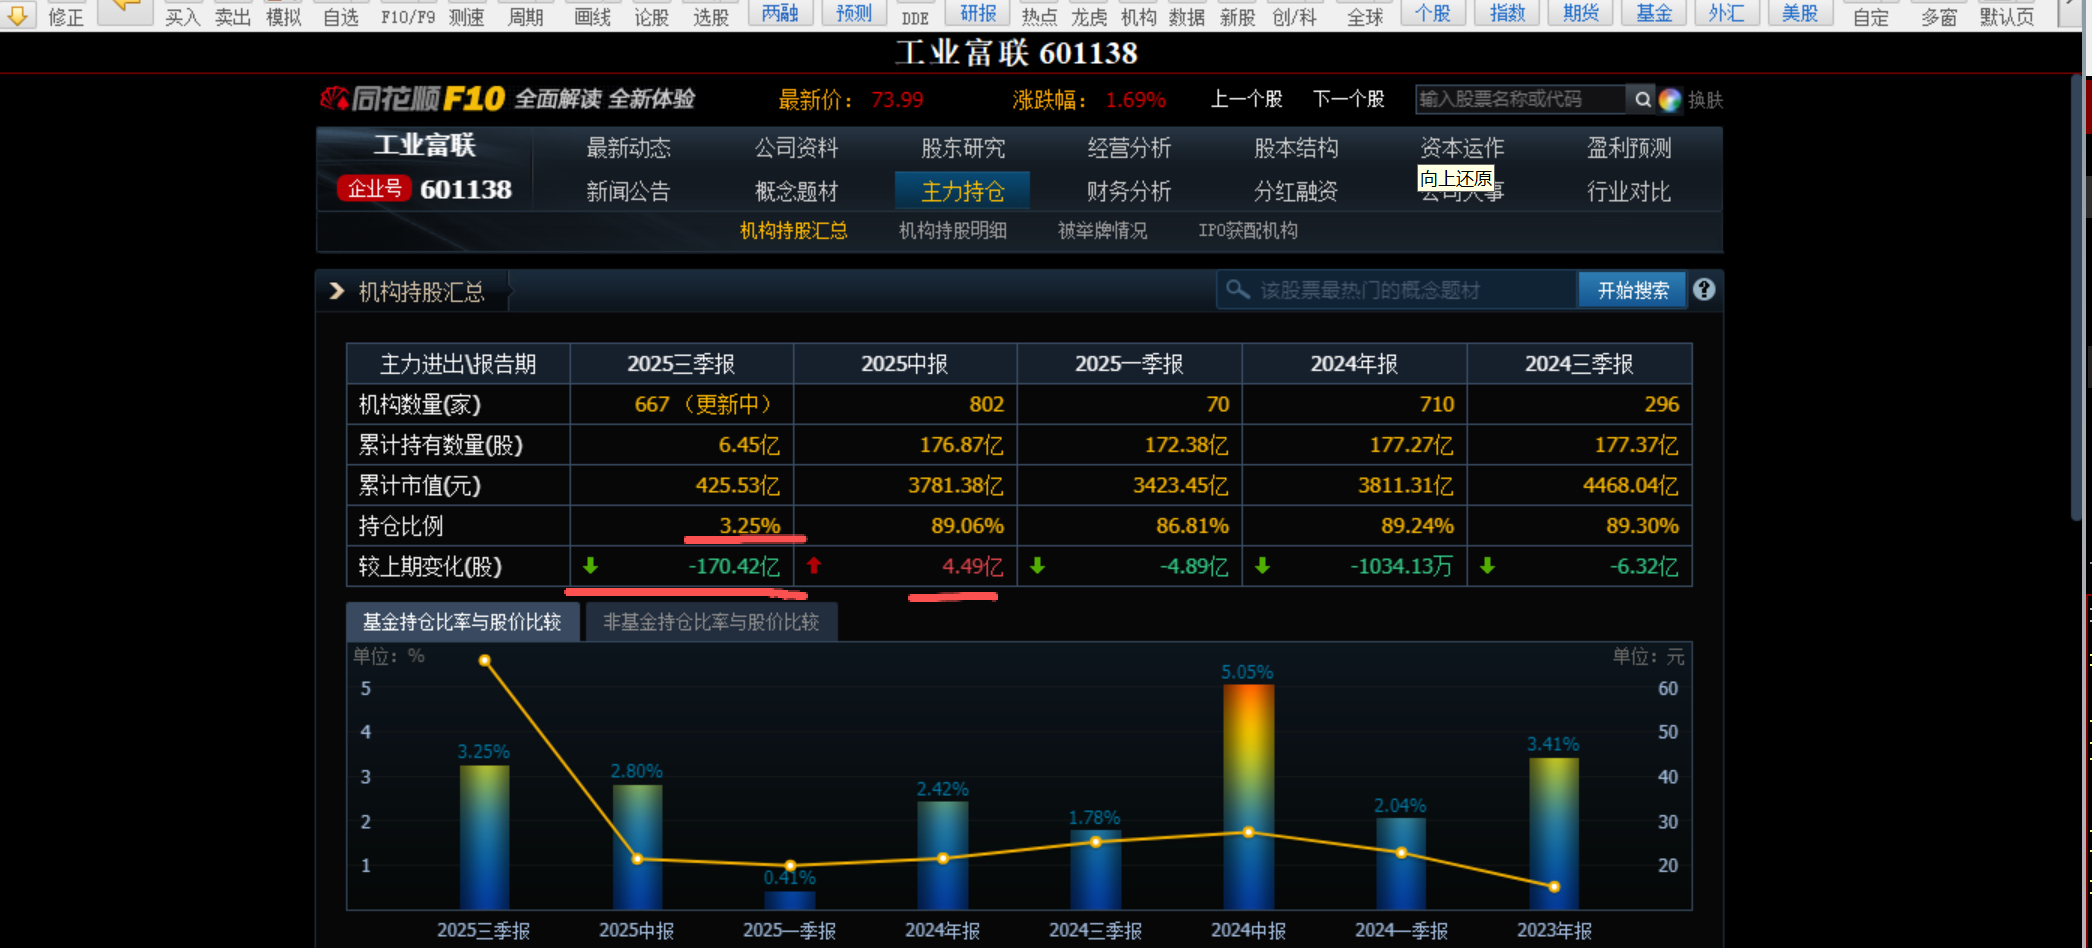2092x948 pixels.
Task: Click the 研报 toolbar button
Action: click(x=978, y=13)
